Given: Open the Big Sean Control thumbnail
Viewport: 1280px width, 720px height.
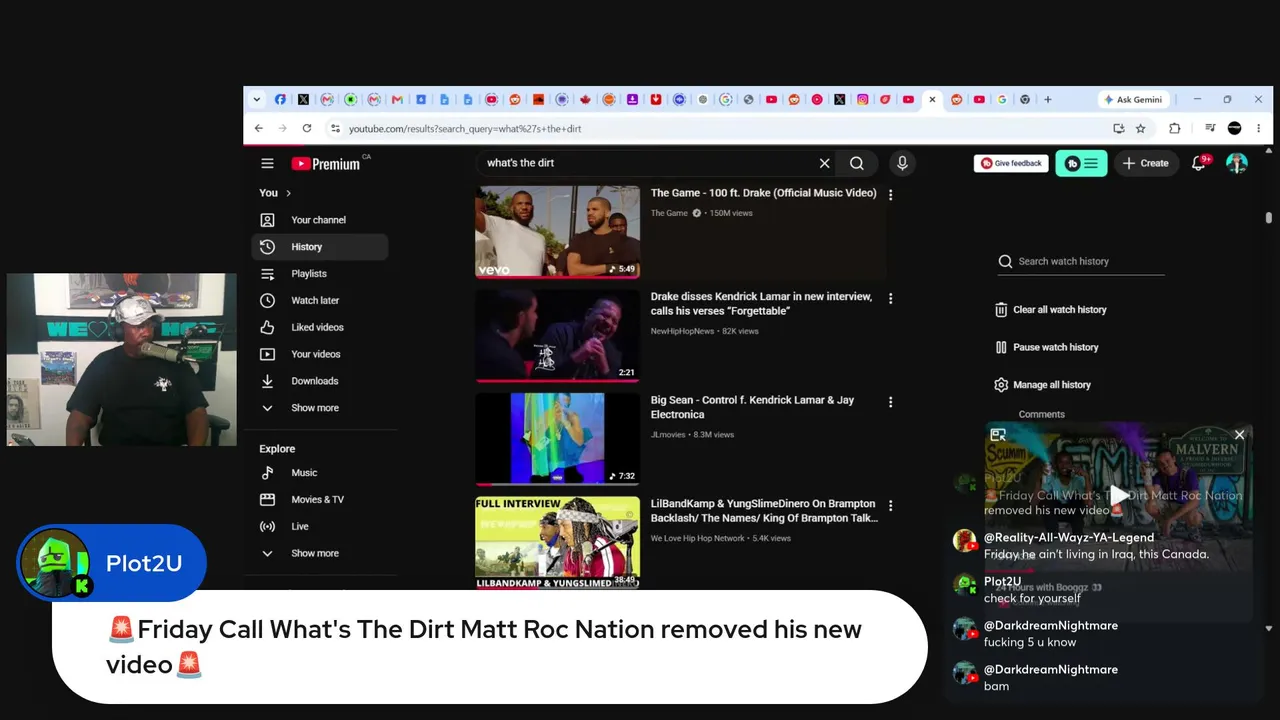Looking at the screenshot, I should click(x=557, y=439).
